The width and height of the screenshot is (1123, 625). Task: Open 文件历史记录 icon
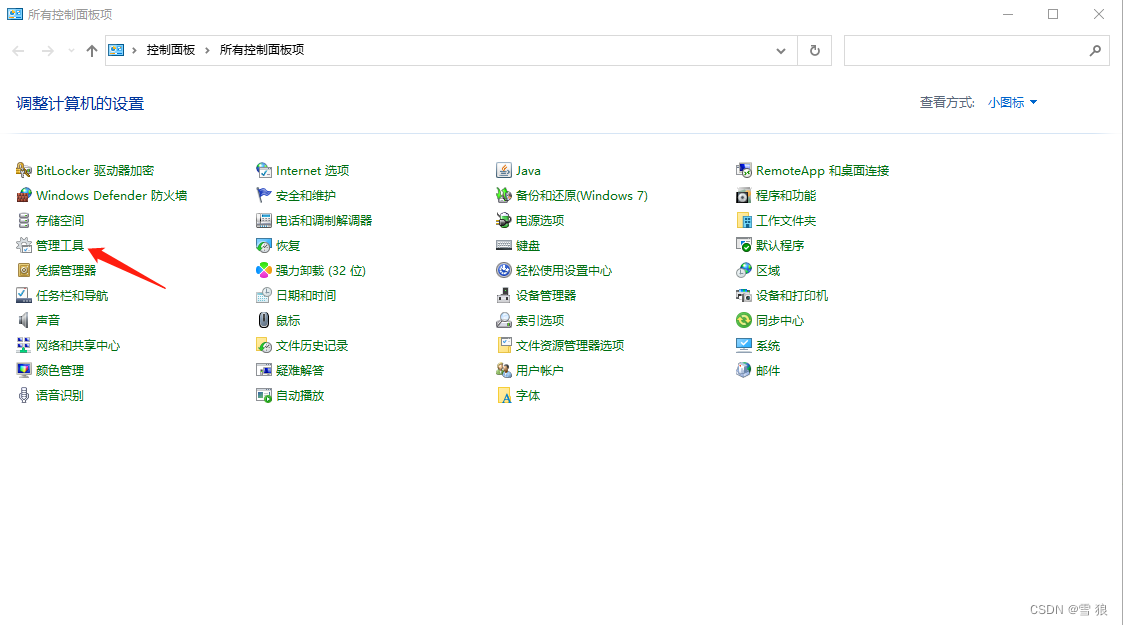coord(264,345)
